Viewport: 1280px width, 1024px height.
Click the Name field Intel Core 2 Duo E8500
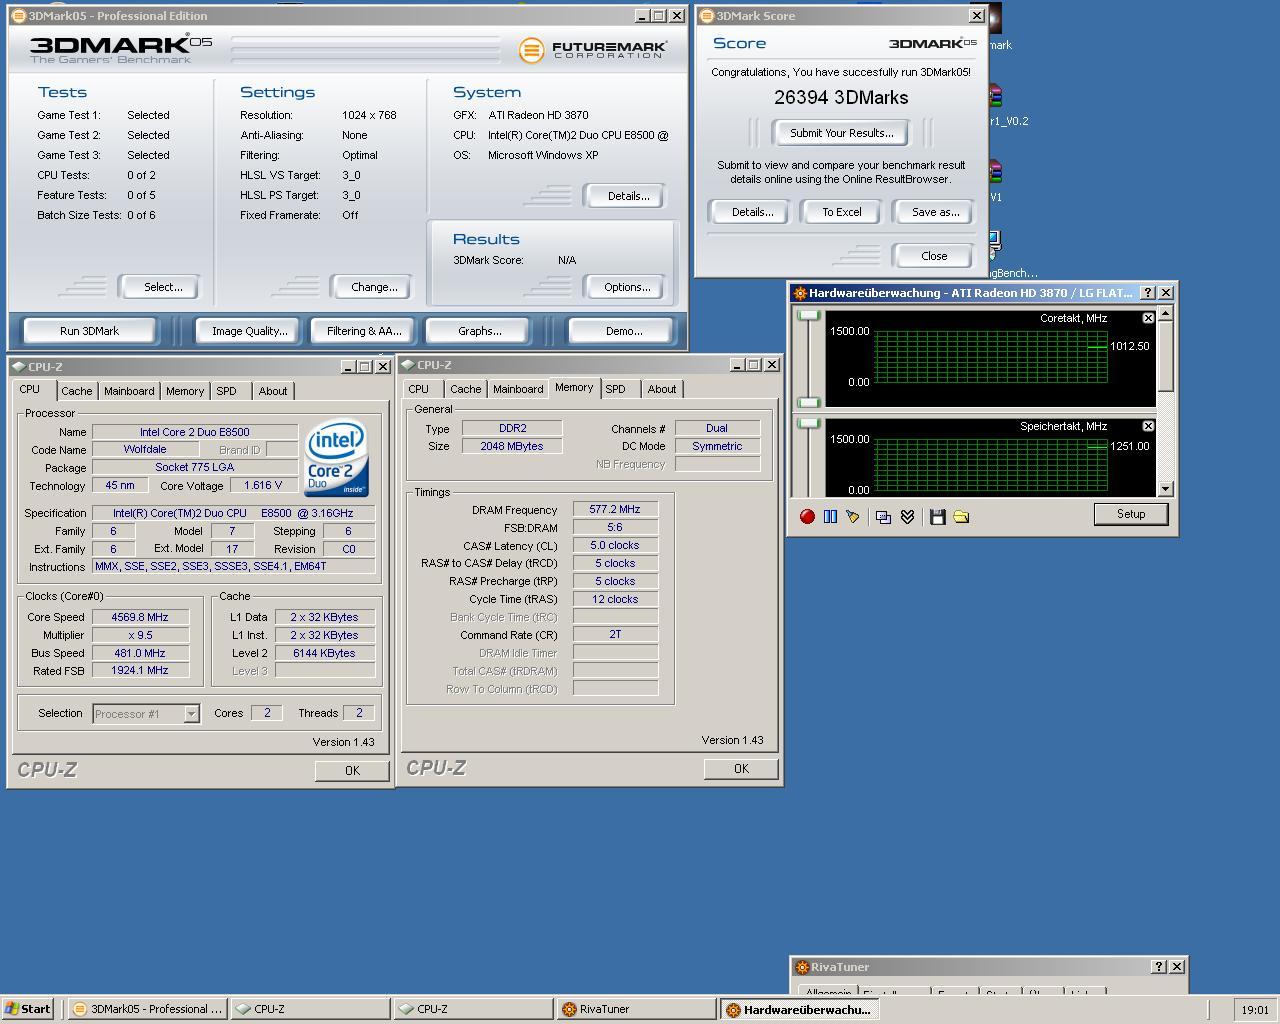point(195,433)
